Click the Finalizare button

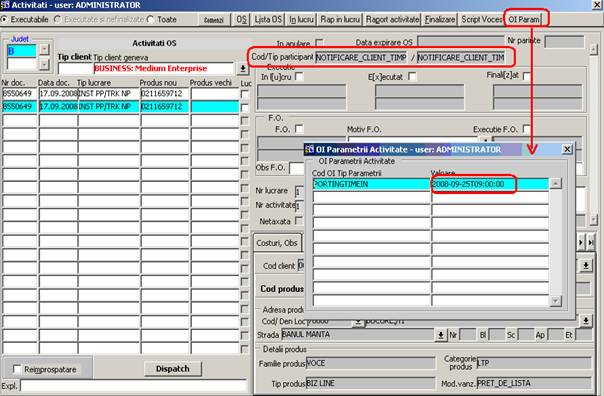coord(440,20)
